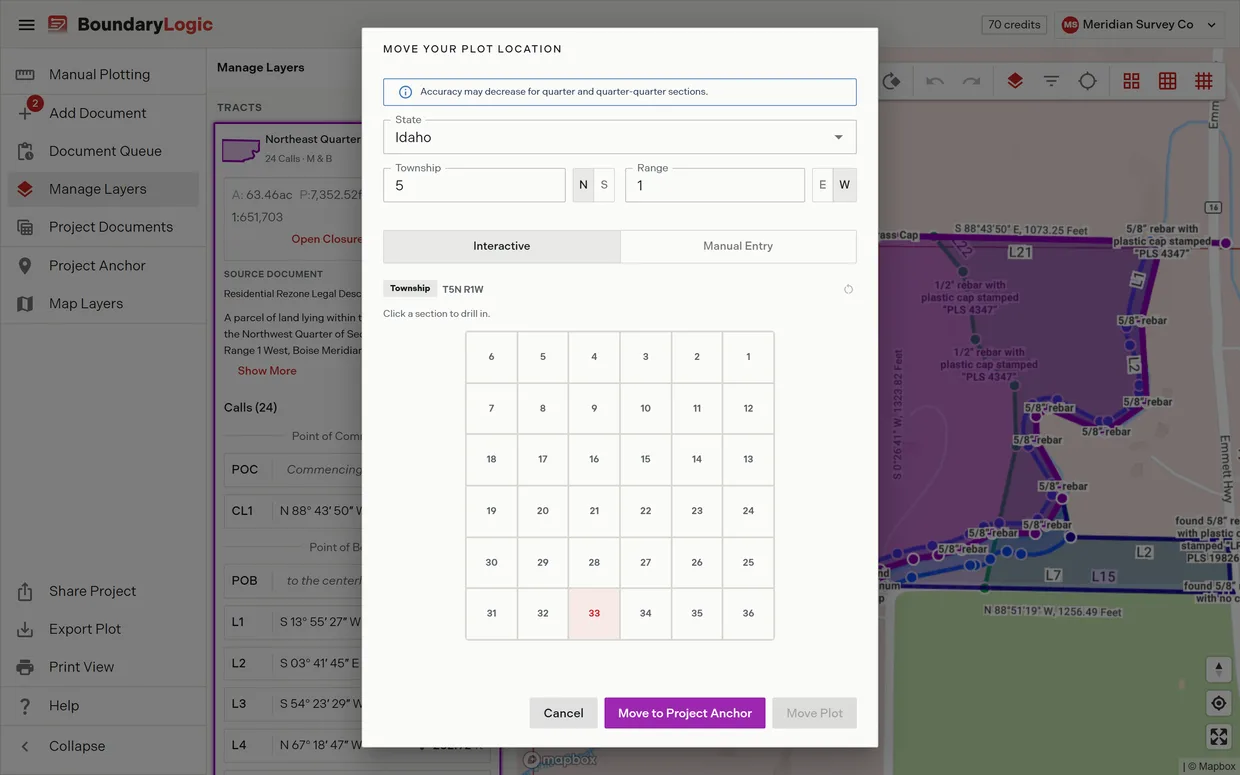Set range direction to W
Image resolution: width=1240 pixels, height=775 pixels.
coord(845,185)
